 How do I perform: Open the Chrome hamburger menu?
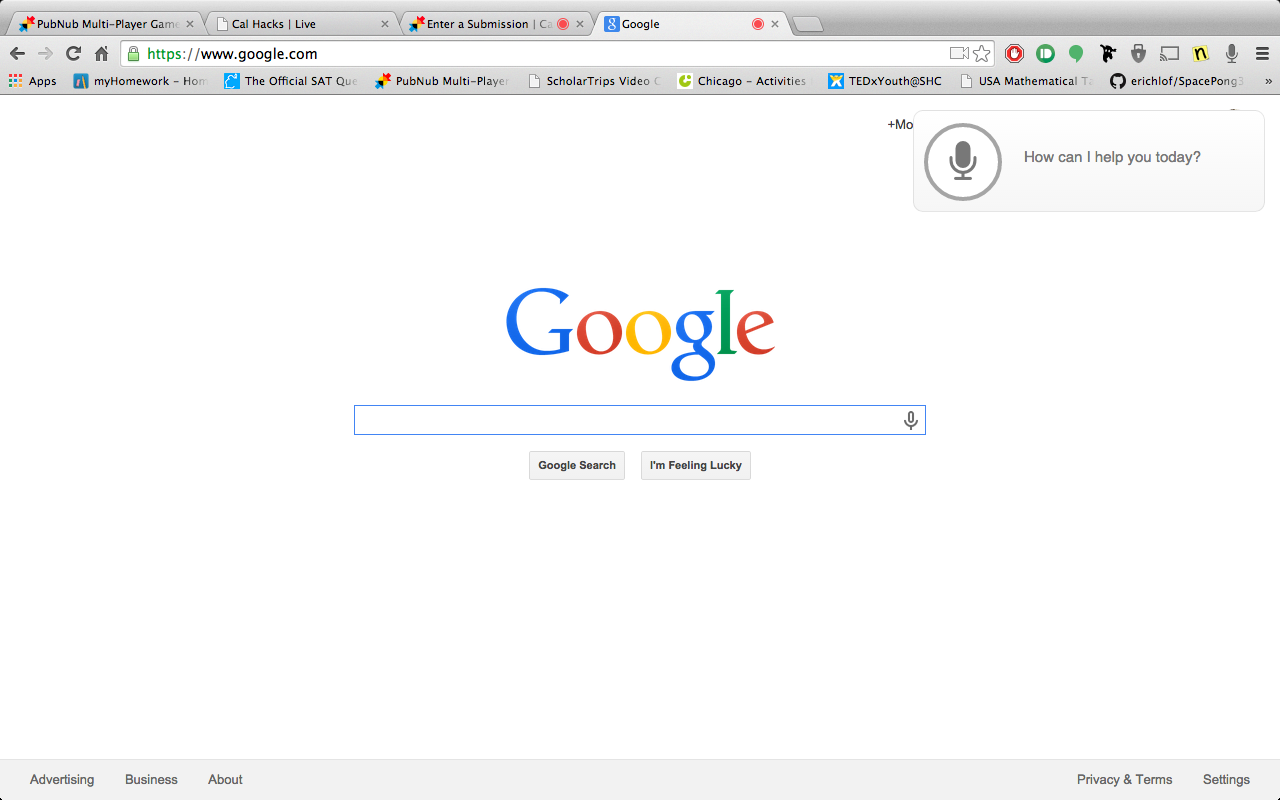point(1262,54)
